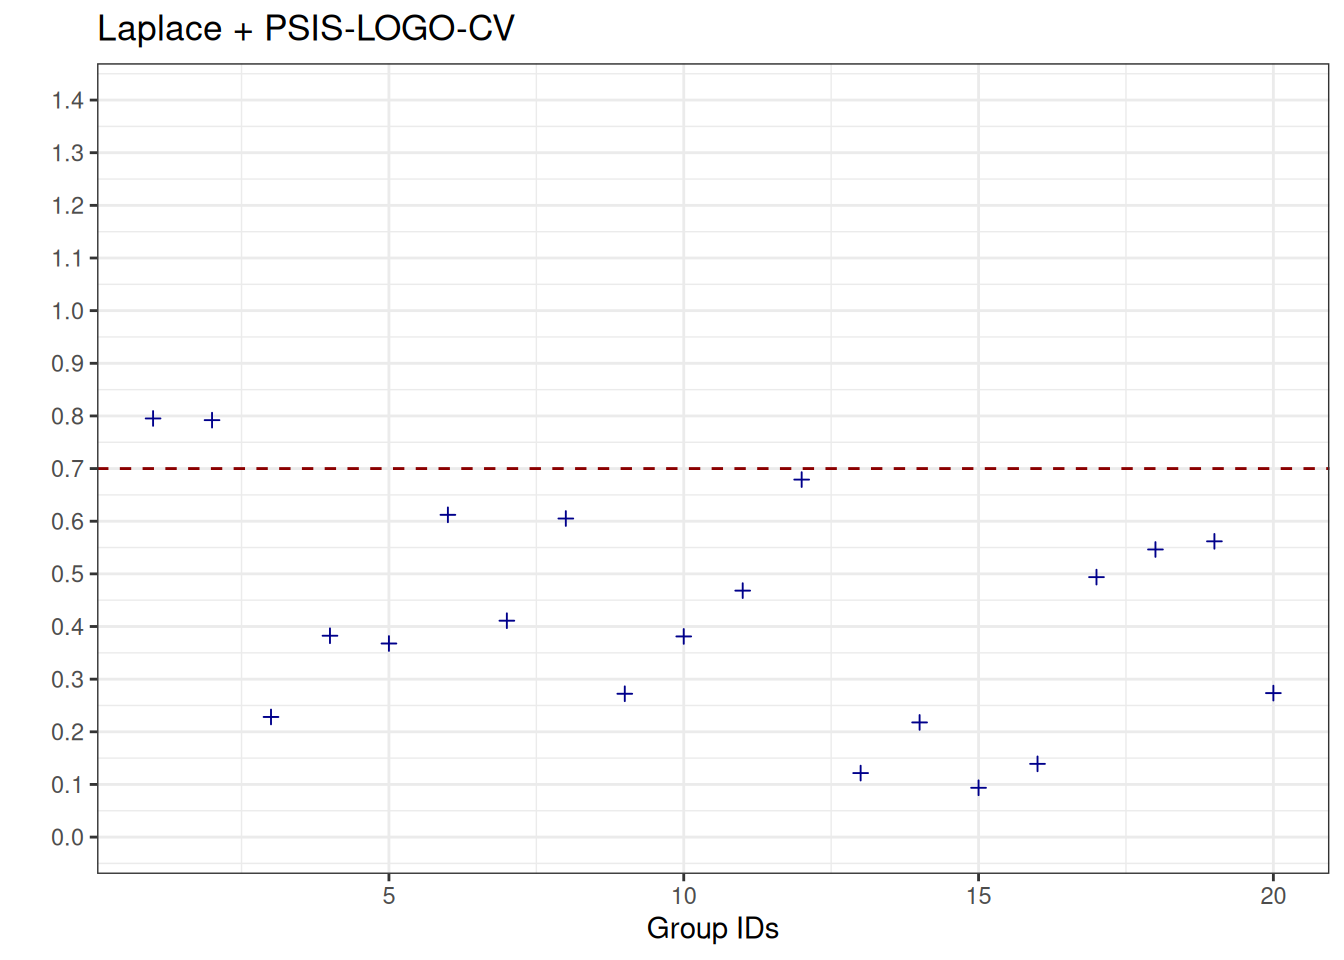This screenshot has width=1344, height=960.
Task: Click the group 8 plus marker
Action: [x=566, y=518]
